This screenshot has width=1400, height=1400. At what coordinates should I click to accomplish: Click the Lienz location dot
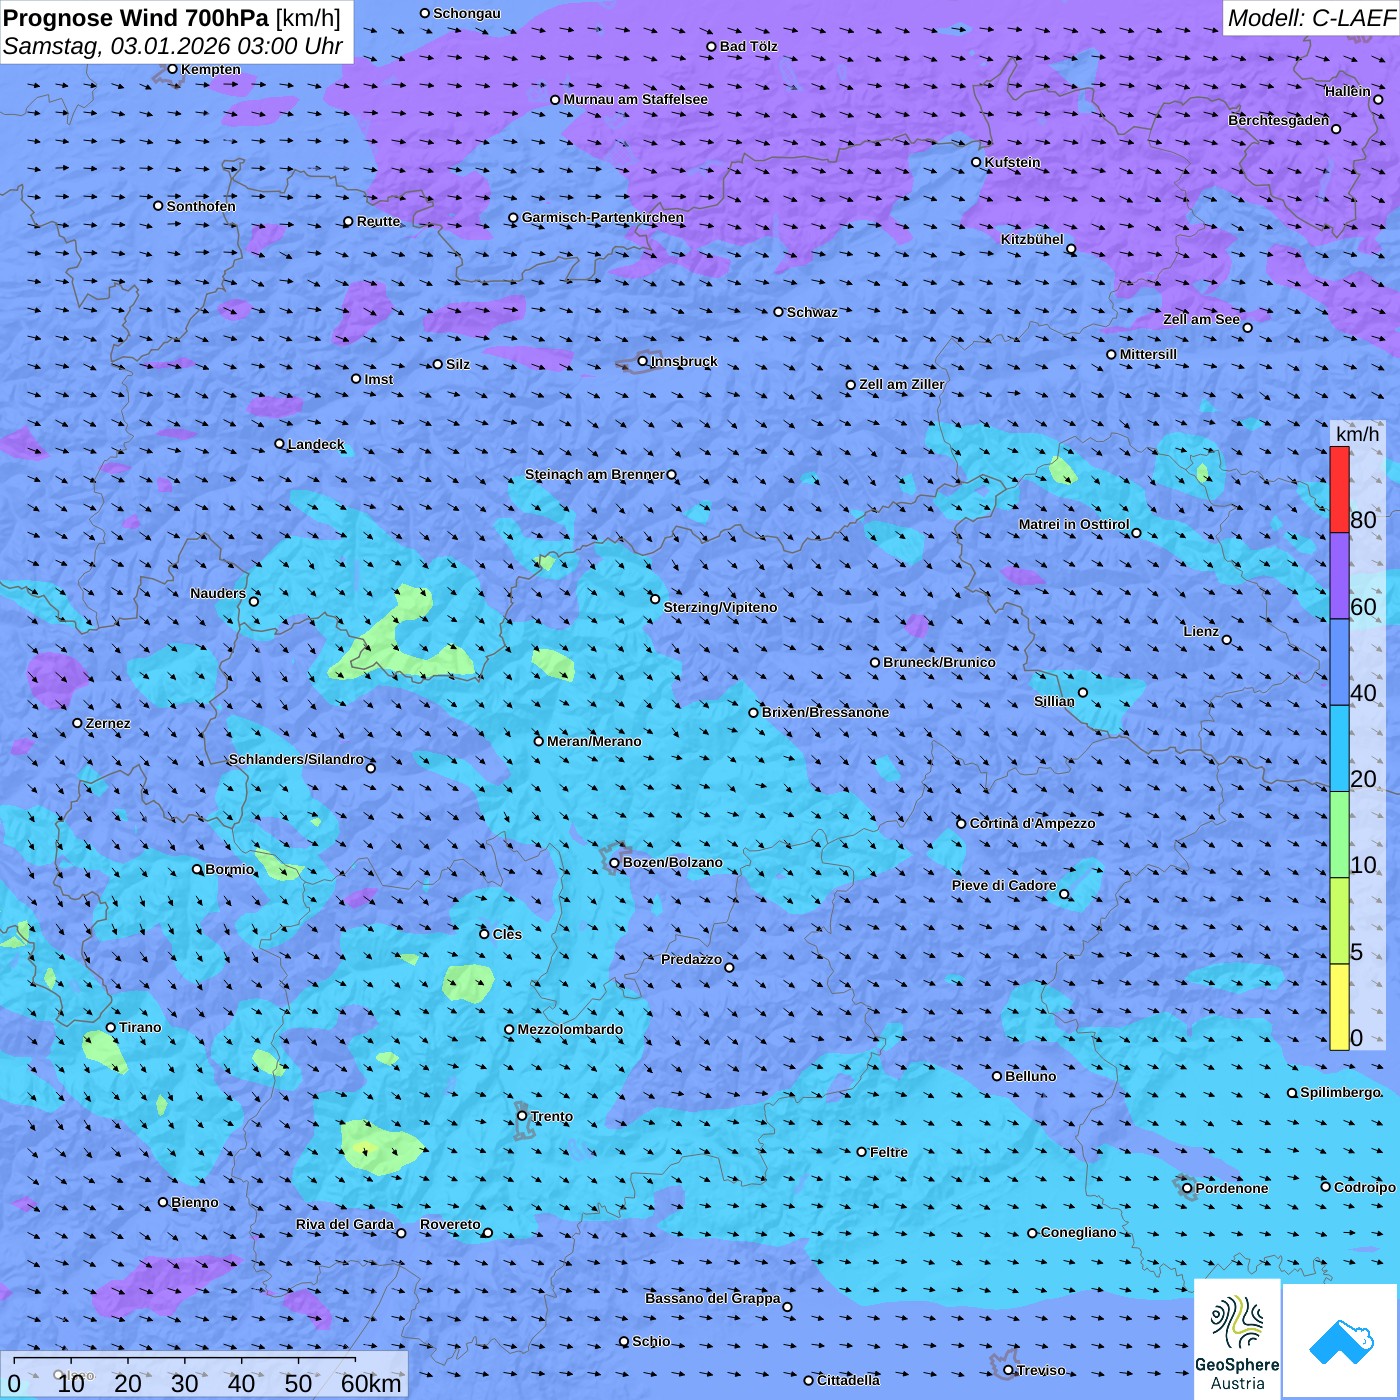[1227, 640]
